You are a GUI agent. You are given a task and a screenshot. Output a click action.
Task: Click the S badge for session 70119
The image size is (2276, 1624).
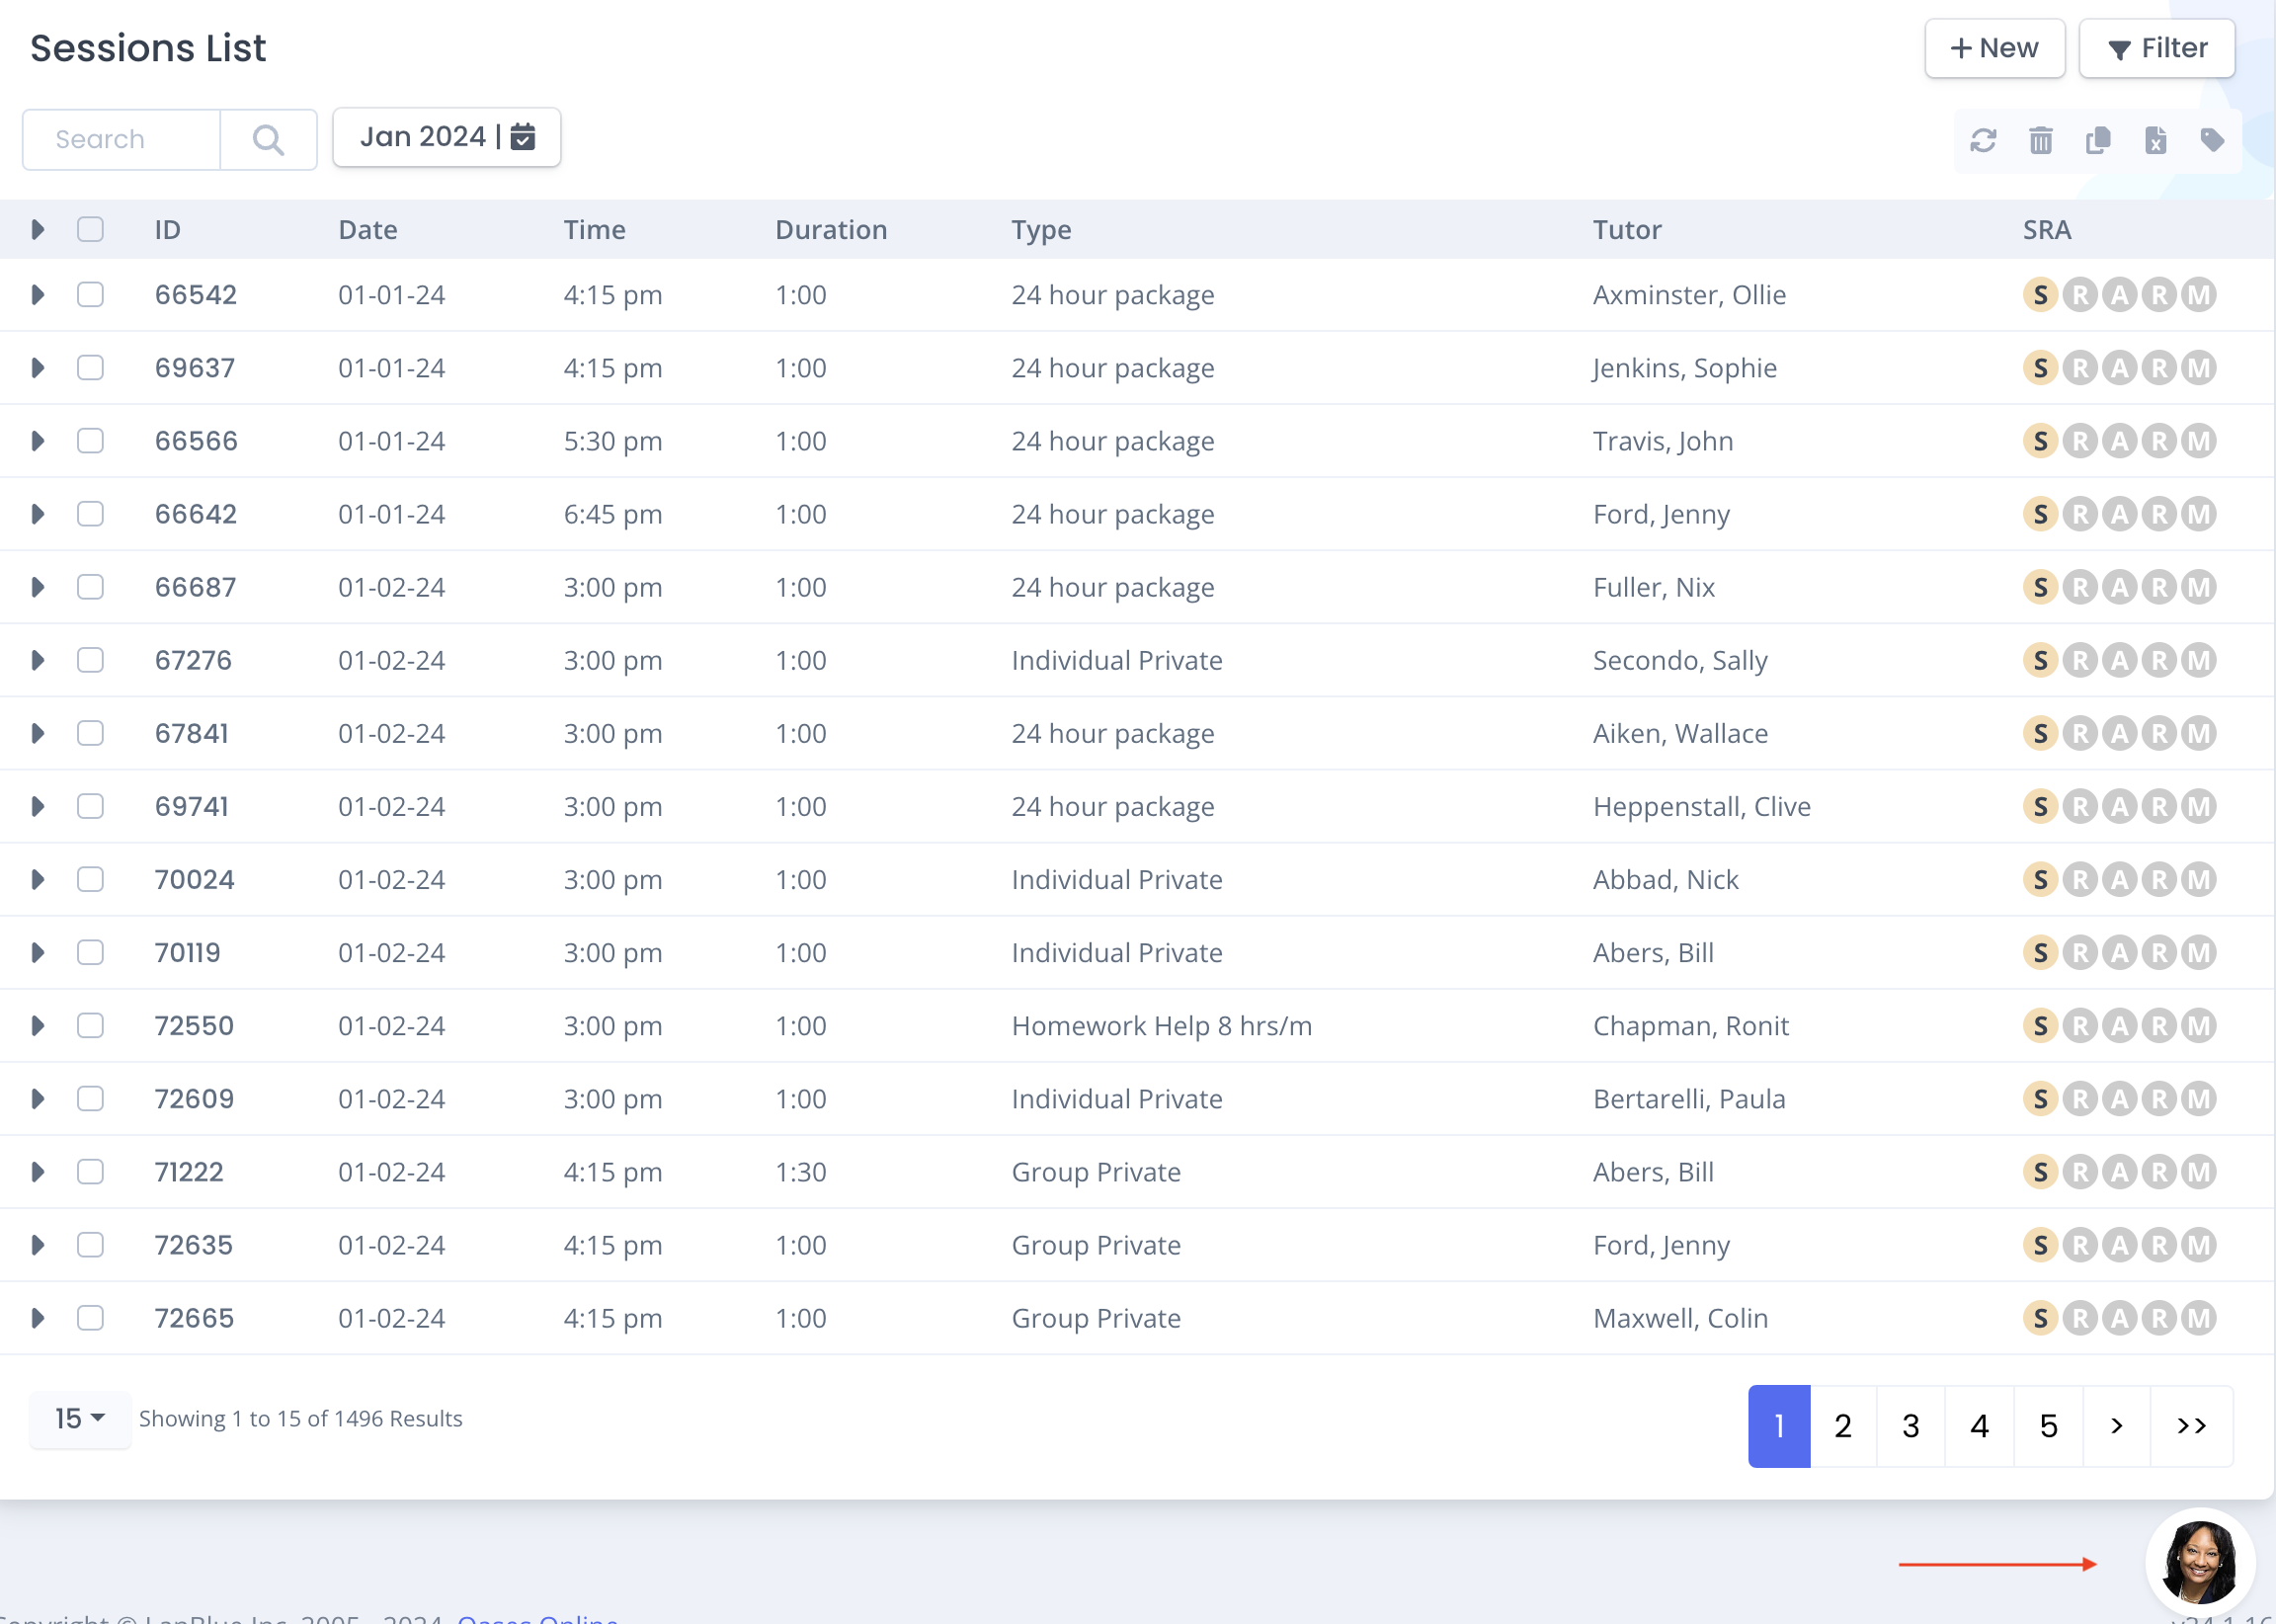point(2040,952)
